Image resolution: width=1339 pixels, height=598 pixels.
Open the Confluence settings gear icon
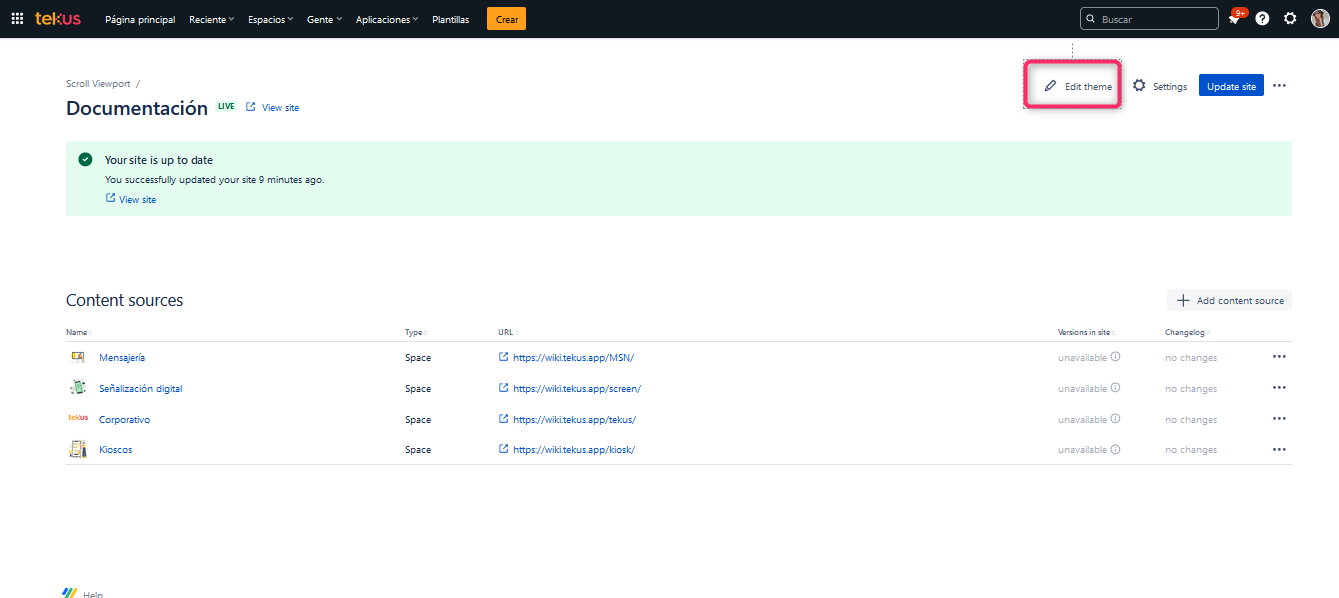coord(1290,19)
